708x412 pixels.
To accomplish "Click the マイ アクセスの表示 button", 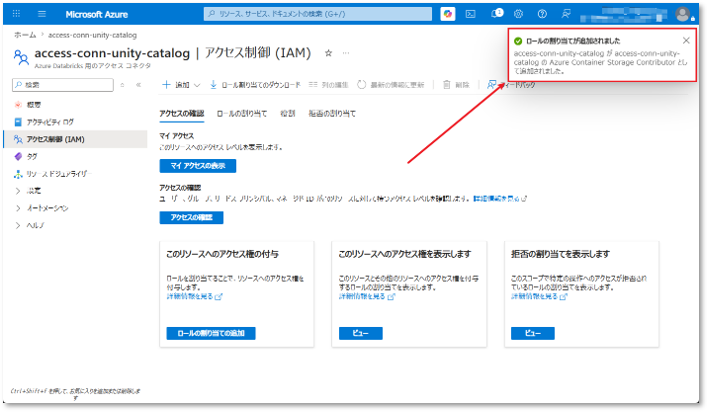I will [198, 166].
